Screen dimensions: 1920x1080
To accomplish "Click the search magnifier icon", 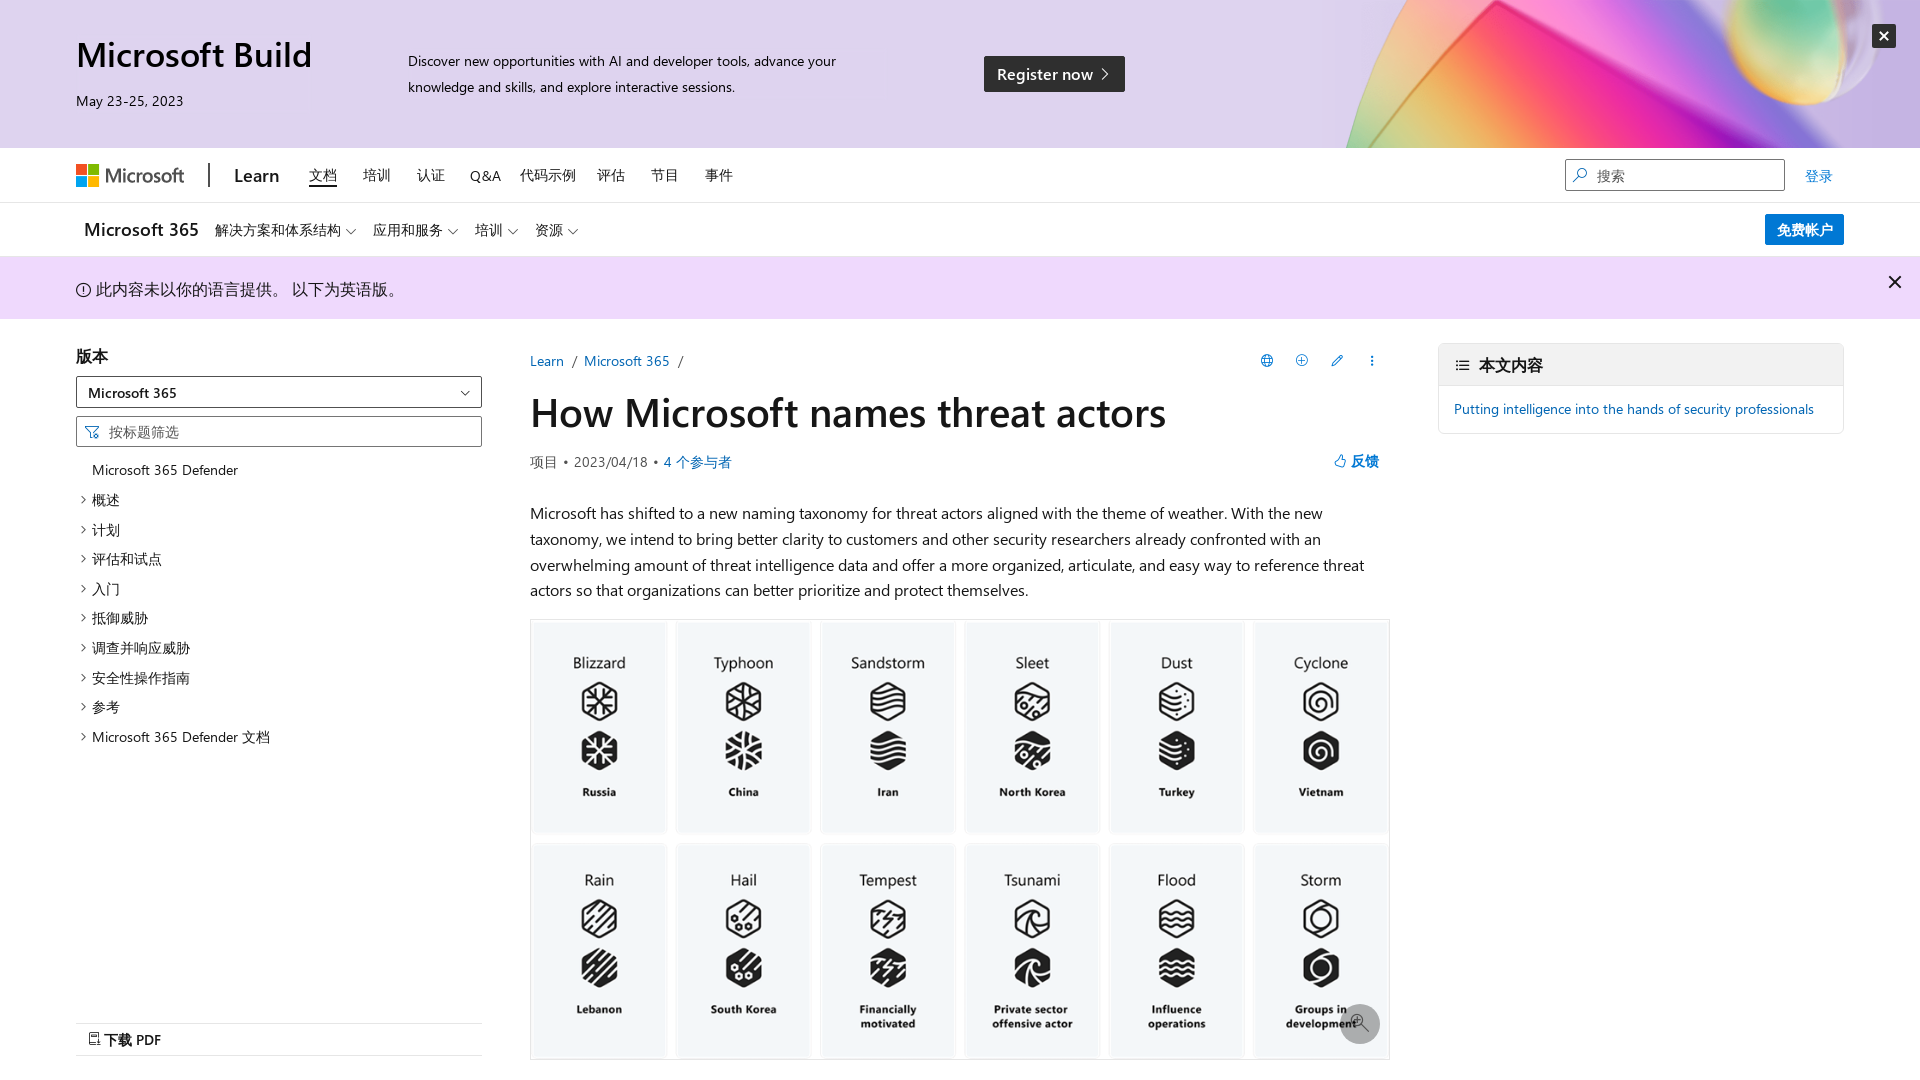I will [x=1580, y=175].
